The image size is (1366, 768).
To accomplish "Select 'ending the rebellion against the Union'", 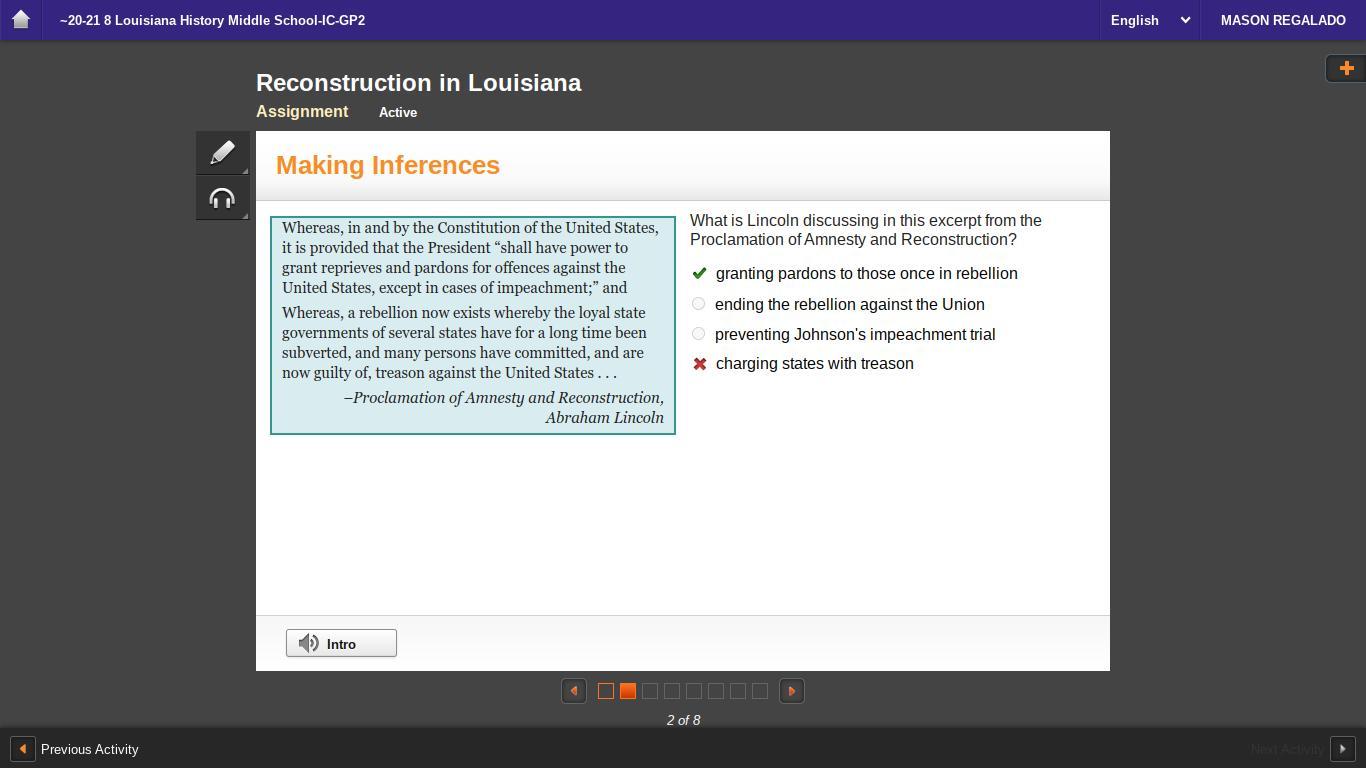I will click(699, 304).
